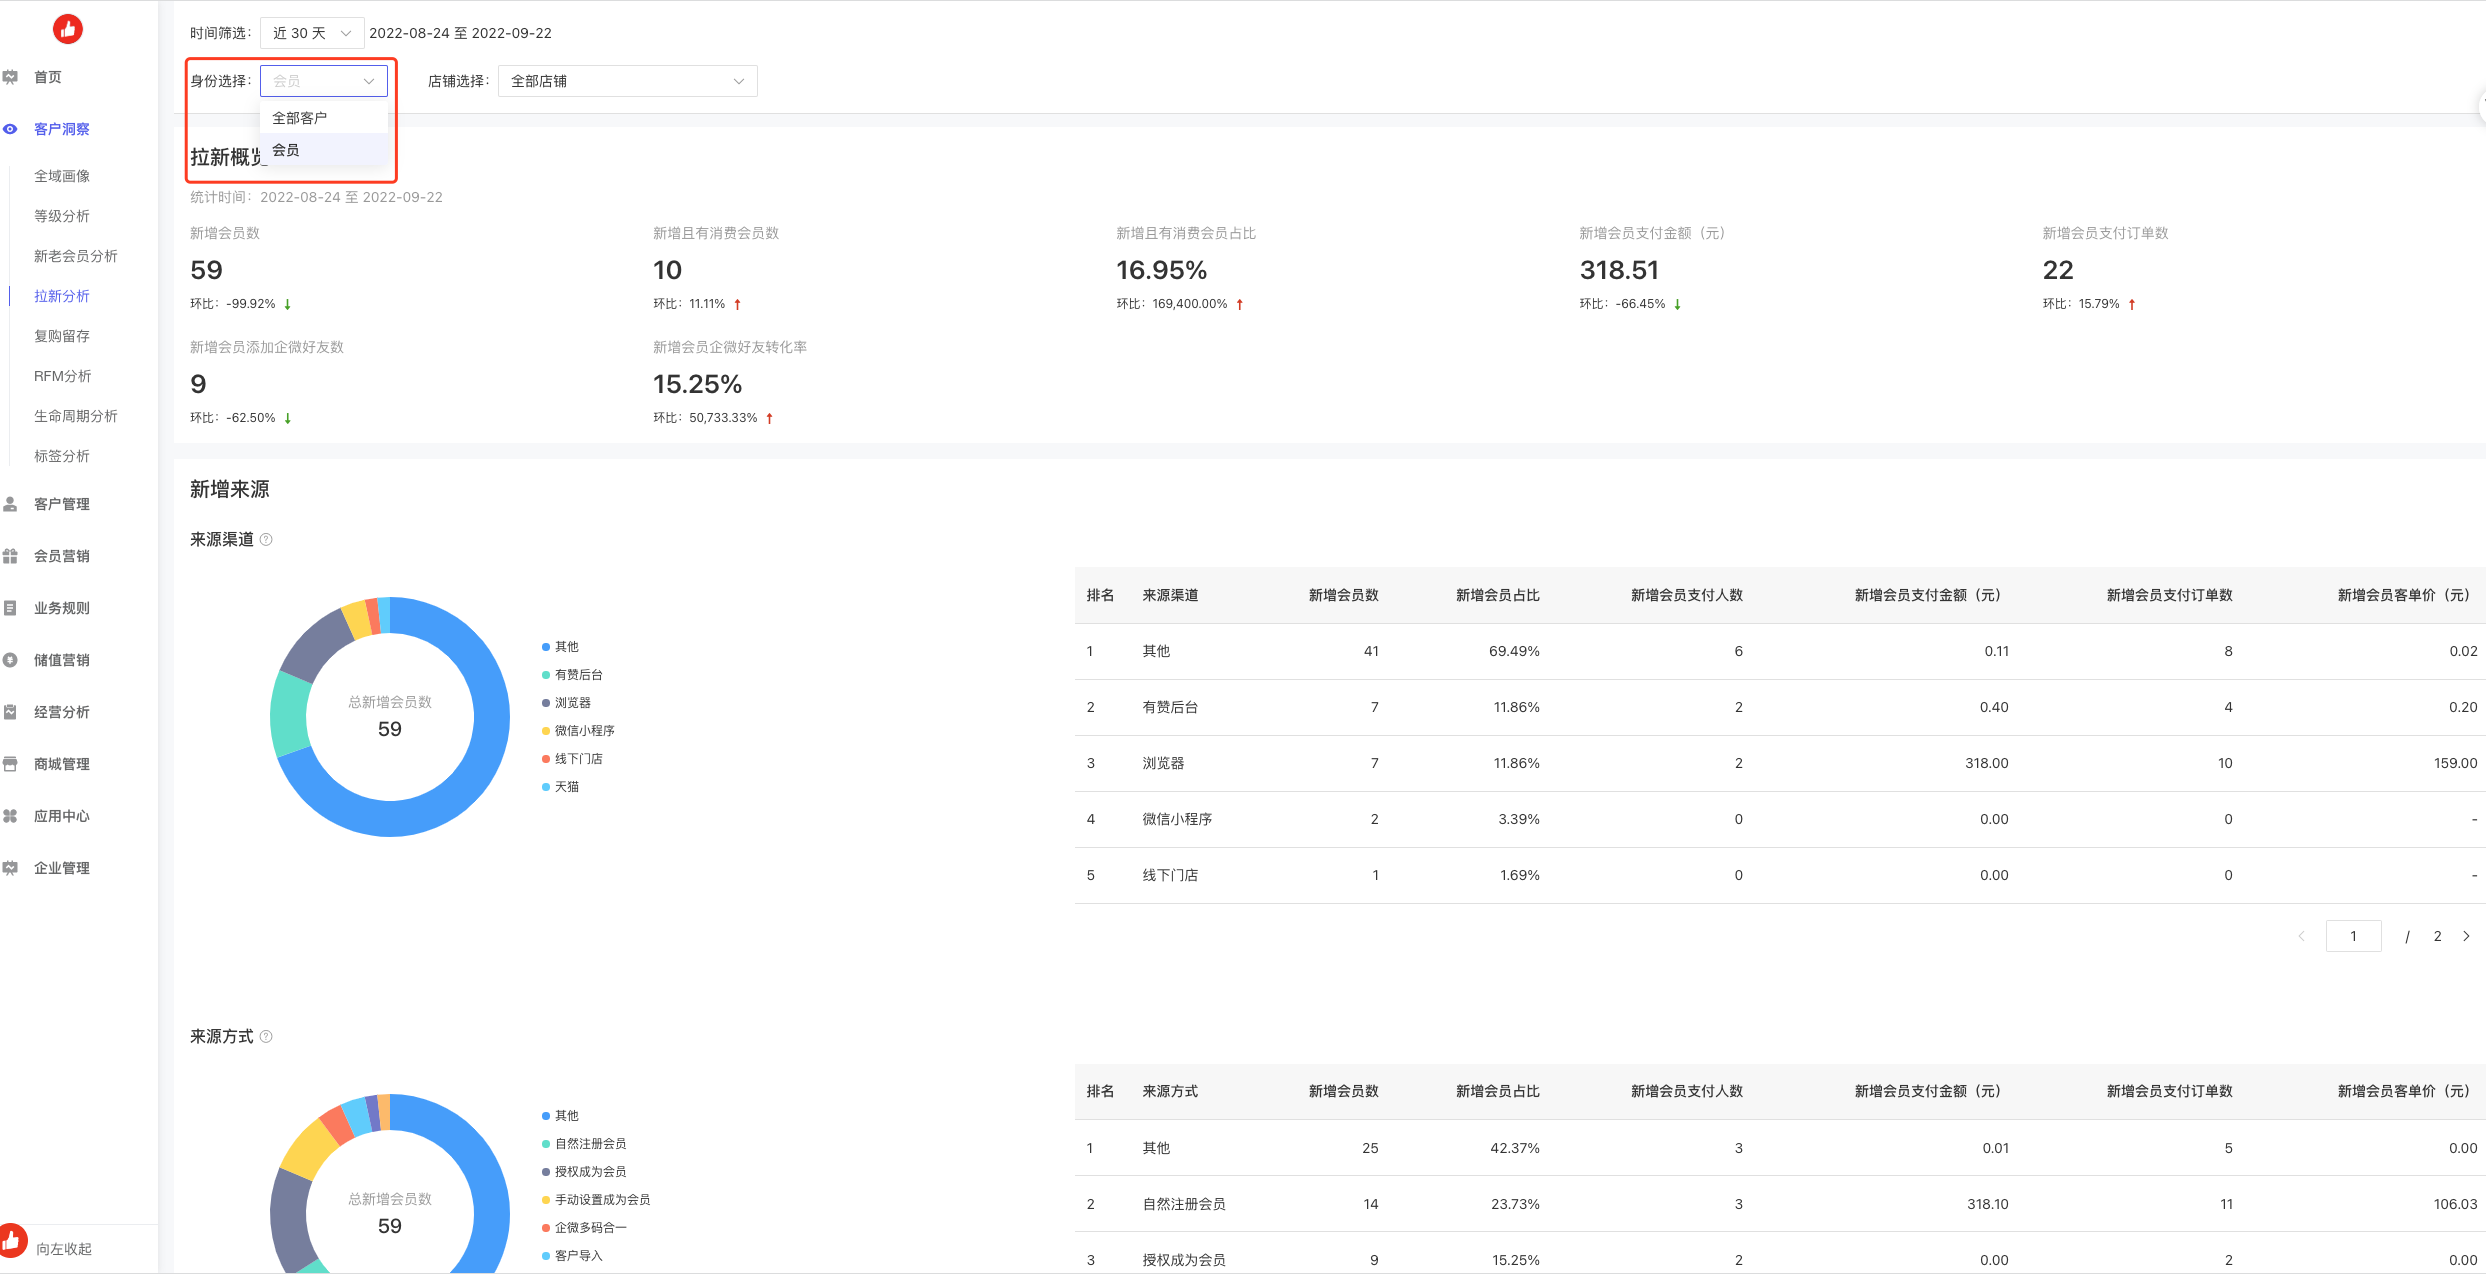Viewport: 2486px width, 1276px height.
Task: Click the person icon beside 客户管理
Action: click(11, 504)
